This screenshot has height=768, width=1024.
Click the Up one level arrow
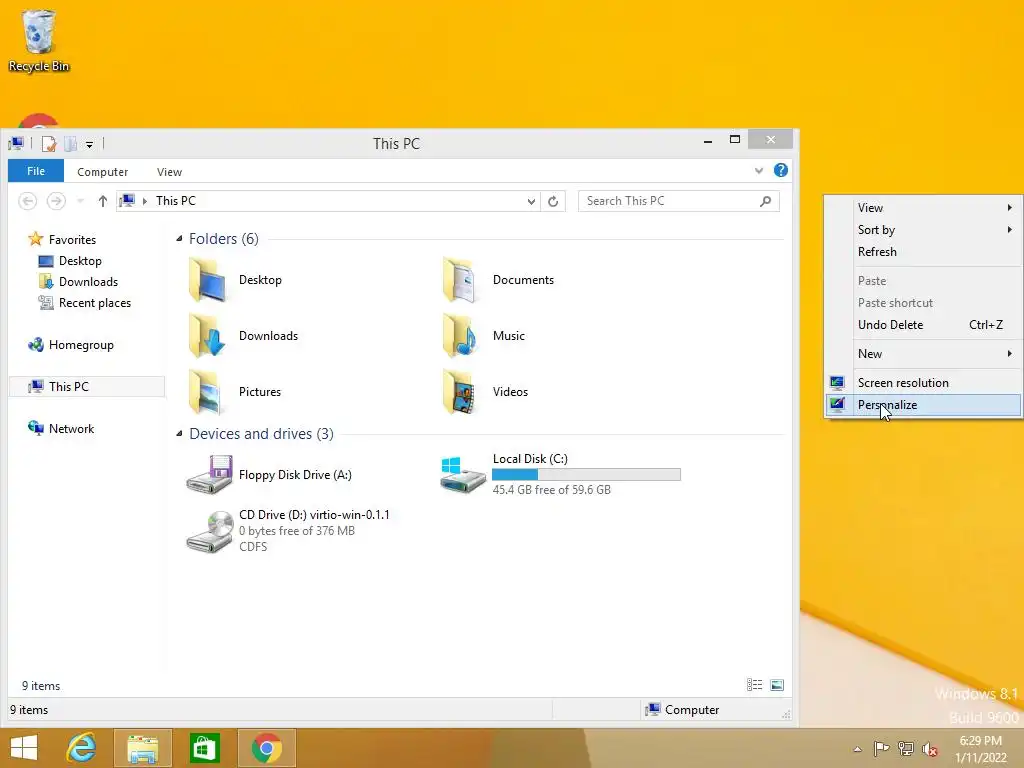click(x=103, y=201)
